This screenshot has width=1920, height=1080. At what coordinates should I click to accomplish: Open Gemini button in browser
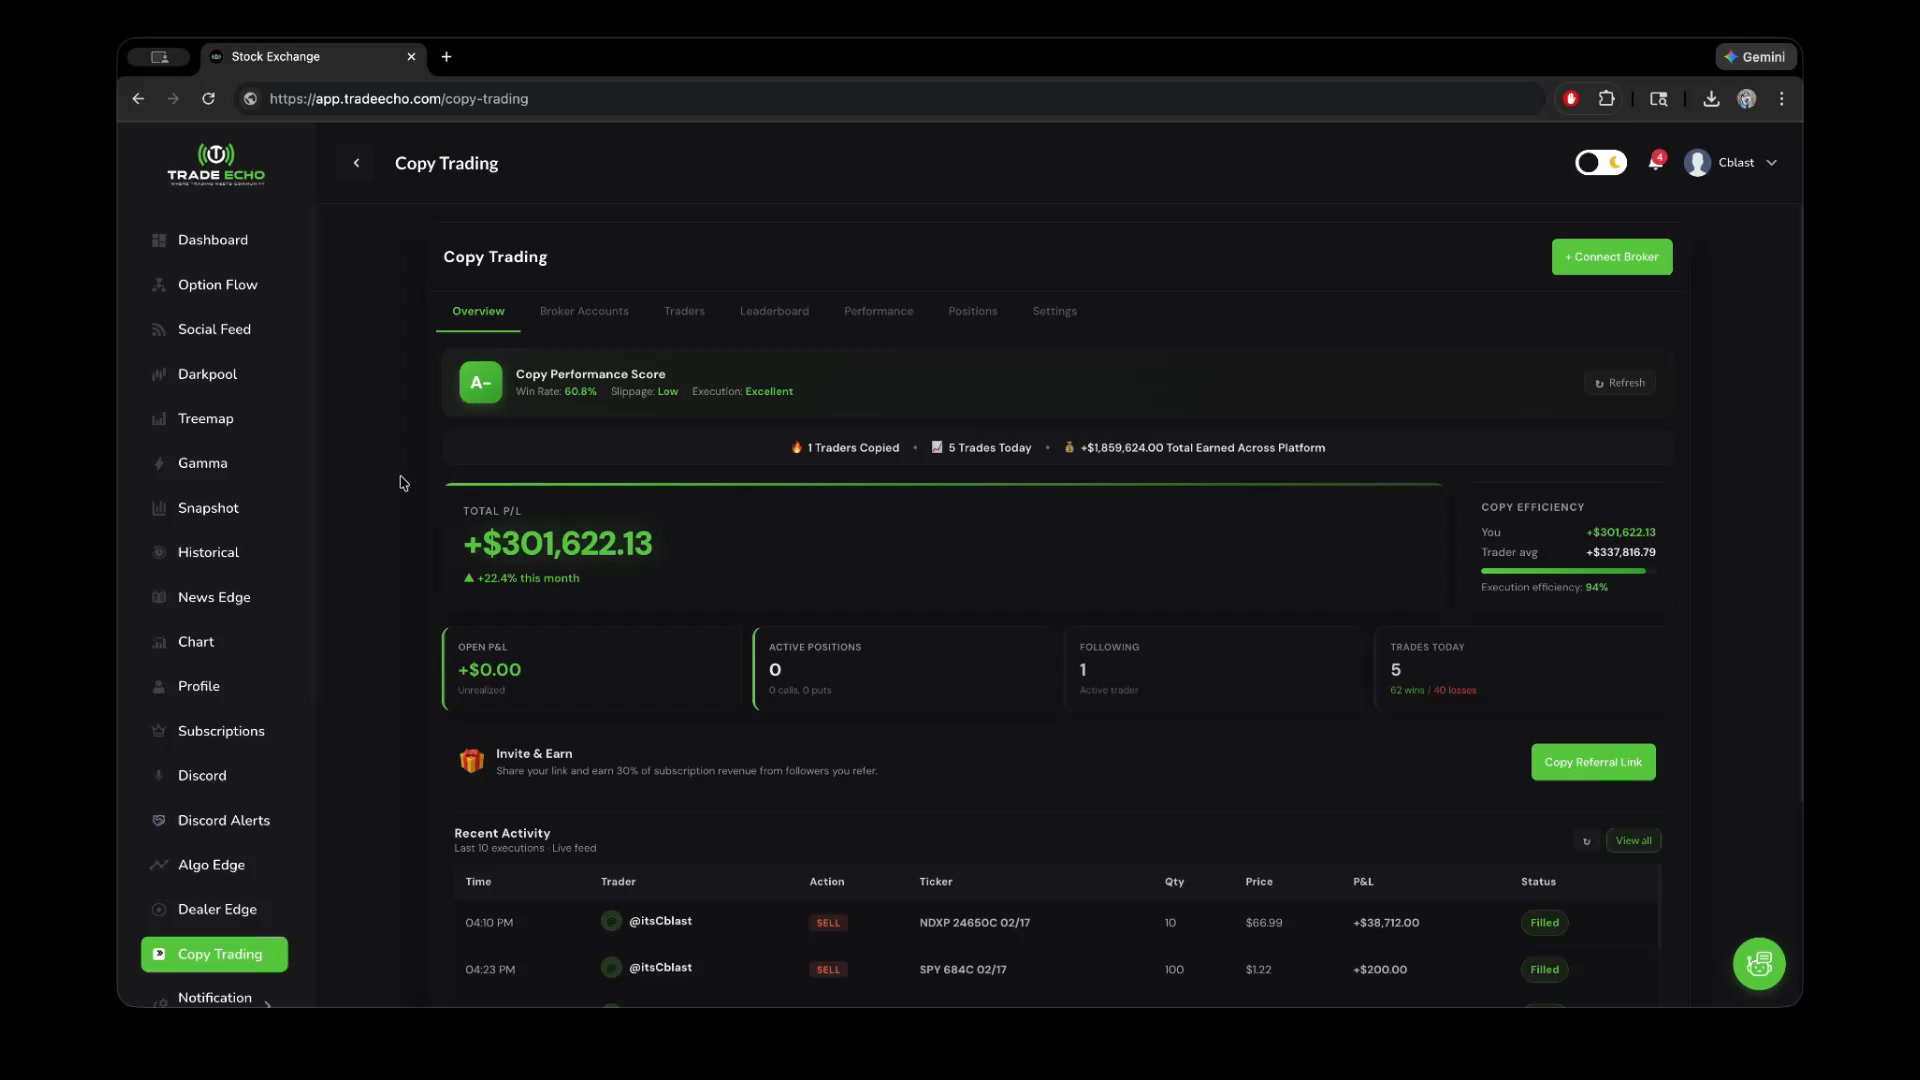pyautogui.click(x=1755, y=57)
